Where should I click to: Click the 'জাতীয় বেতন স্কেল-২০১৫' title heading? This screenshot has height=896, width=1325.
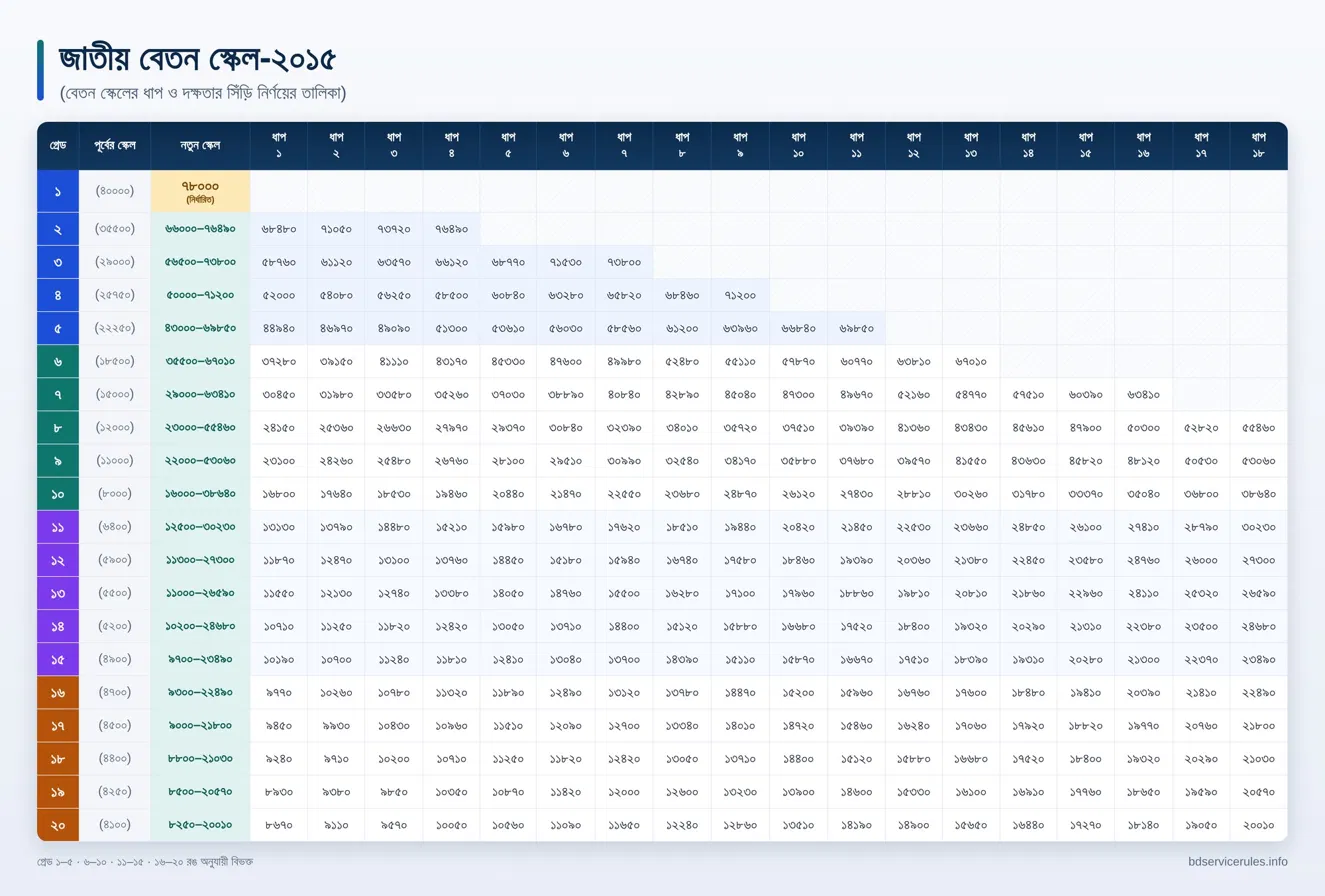(197, 59)
